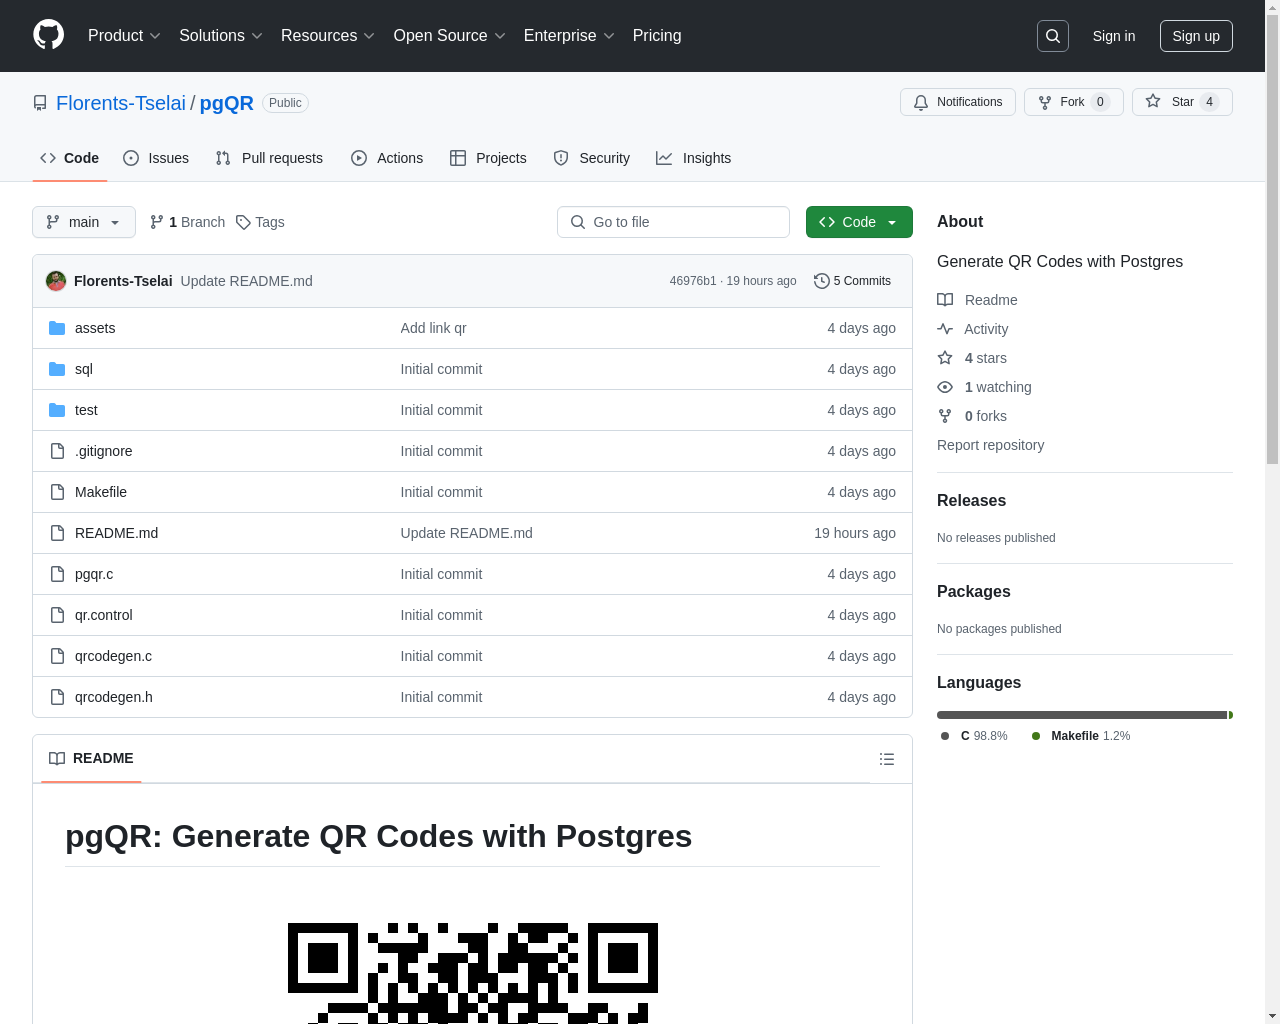The height and width of the screenshot is (1024, 1280).
Task: Star the pgQR repository
Action: [1182, 102]
